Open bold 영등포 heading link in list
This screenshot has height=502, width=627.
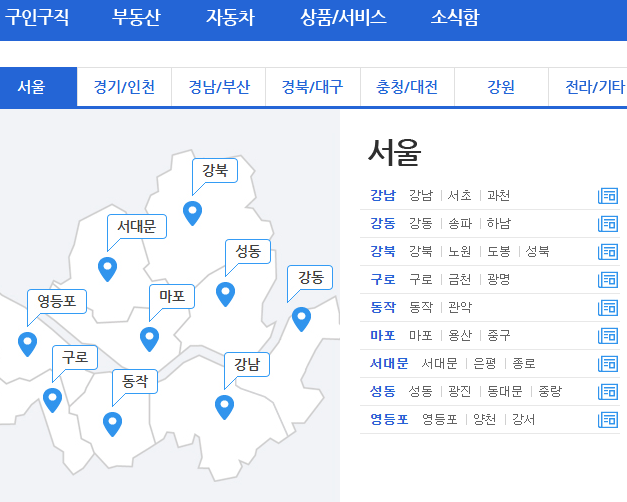(x=389, y=419)
